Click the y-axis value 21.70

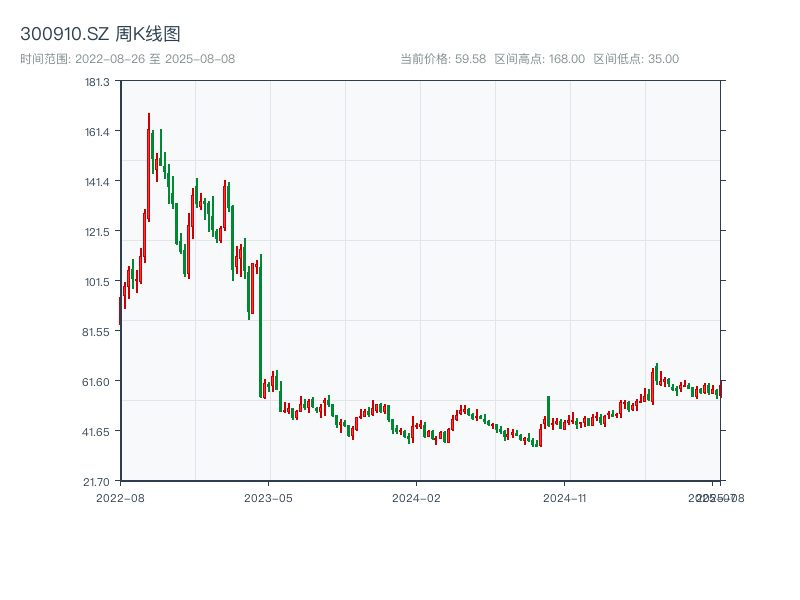click(96, 482)
